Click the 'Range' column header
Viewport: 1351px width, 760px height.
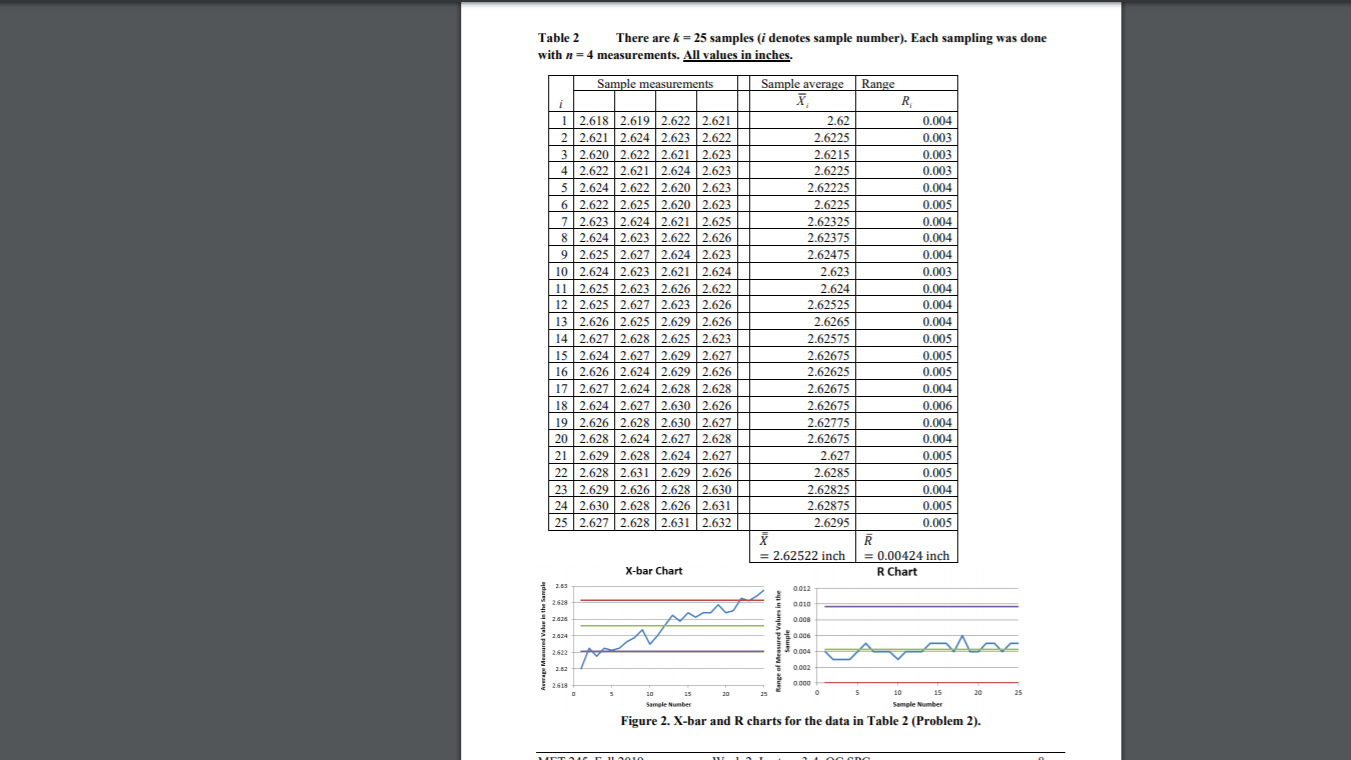tap(878, 84)
